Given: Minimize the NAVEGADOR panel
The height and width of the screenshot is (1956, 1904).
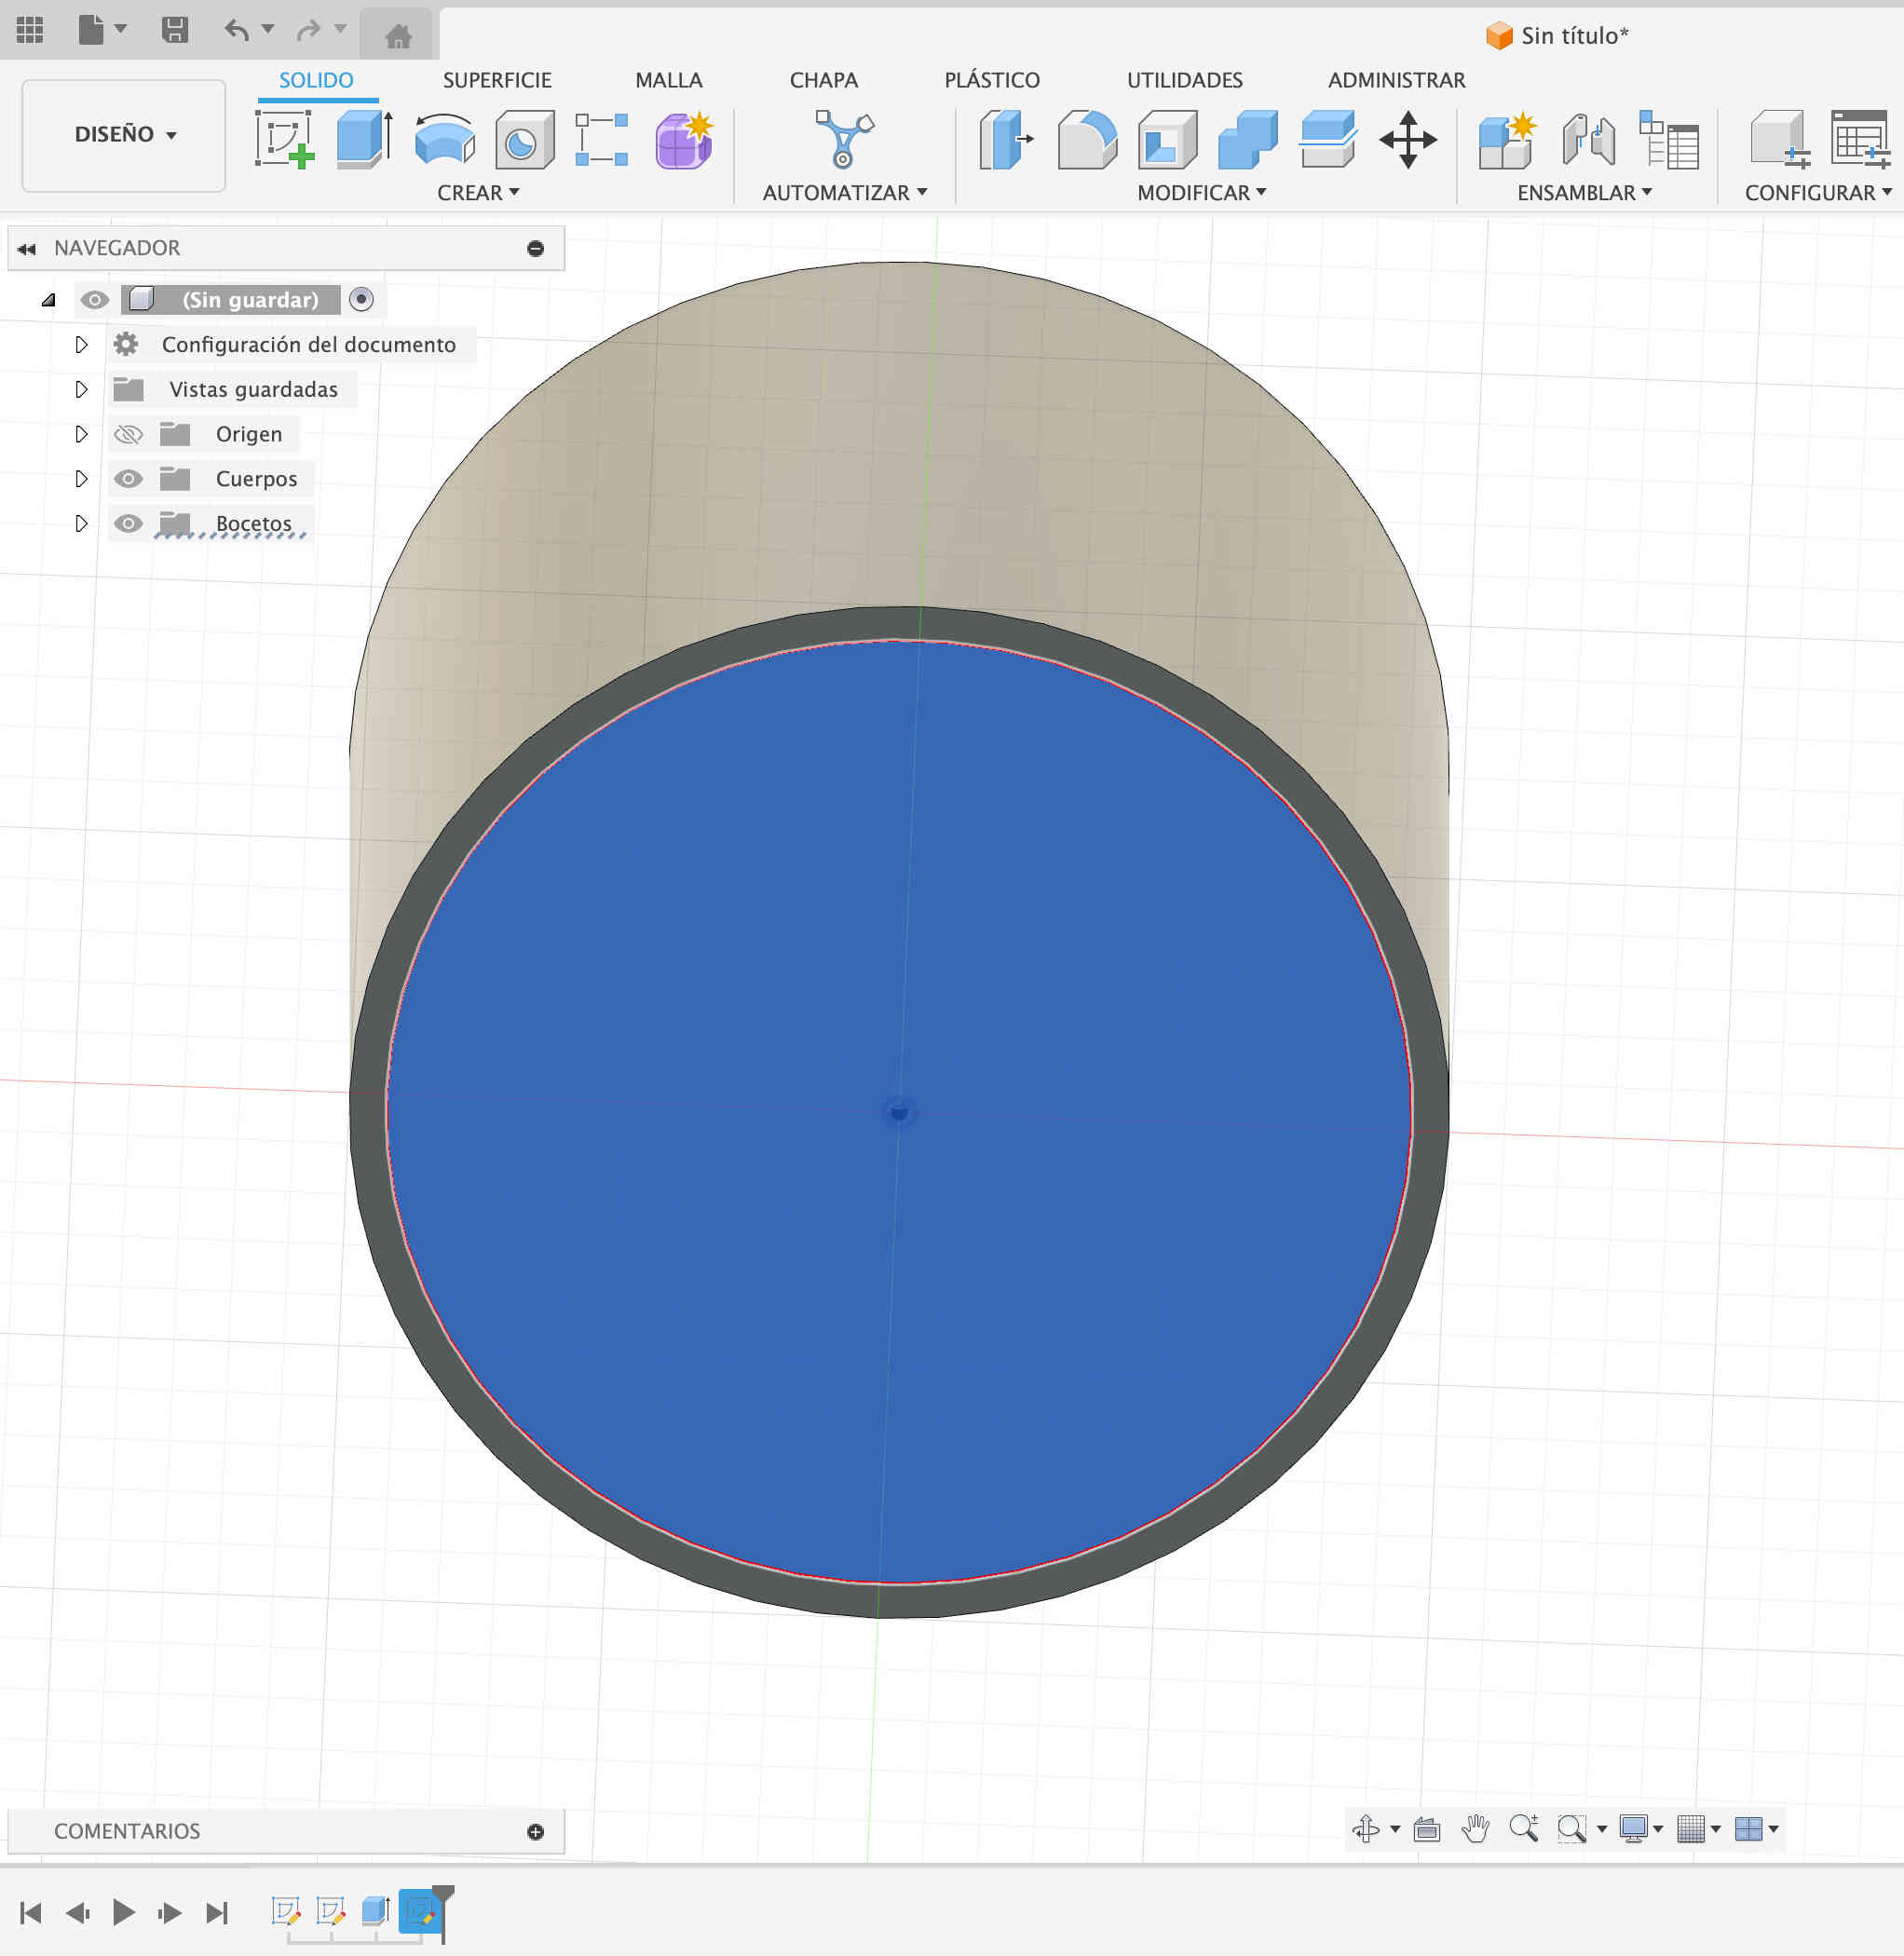Looking at the screenshot, I should [536, 248].
